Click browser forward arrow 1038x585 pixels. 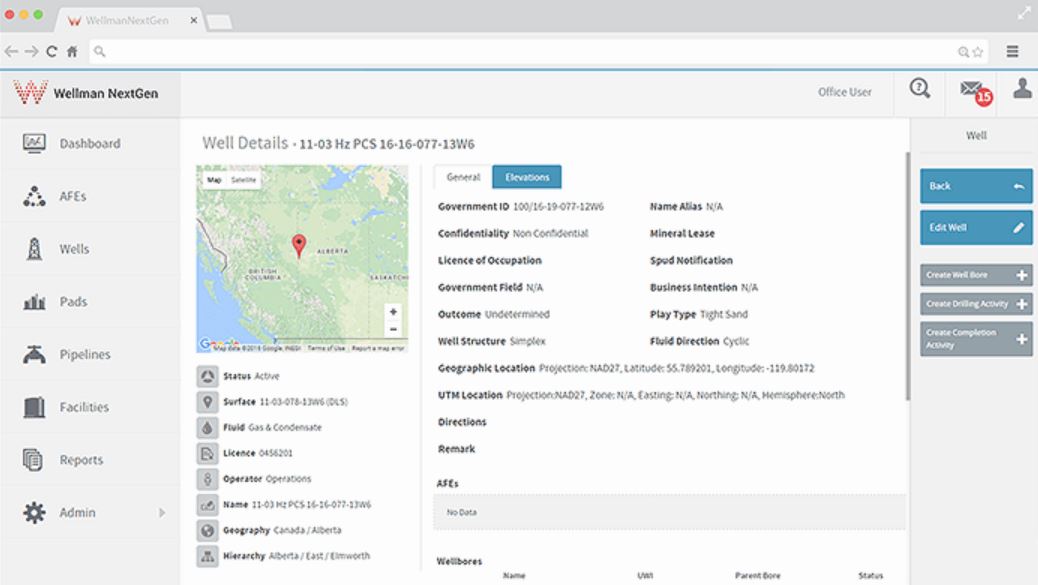click(x=31, y=51)
